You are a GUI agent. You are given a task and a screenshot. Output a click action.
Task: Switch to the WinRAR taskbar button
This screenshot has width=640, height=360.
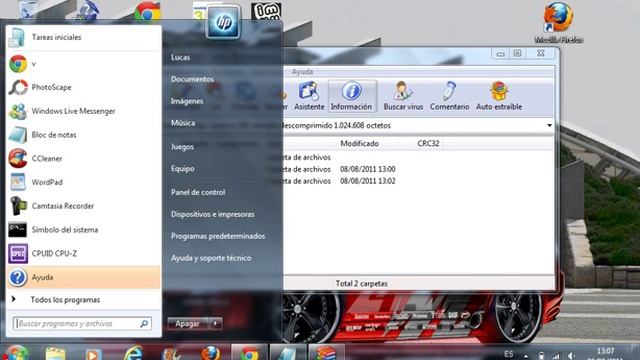pyautogui.click(x=326, y=353)
